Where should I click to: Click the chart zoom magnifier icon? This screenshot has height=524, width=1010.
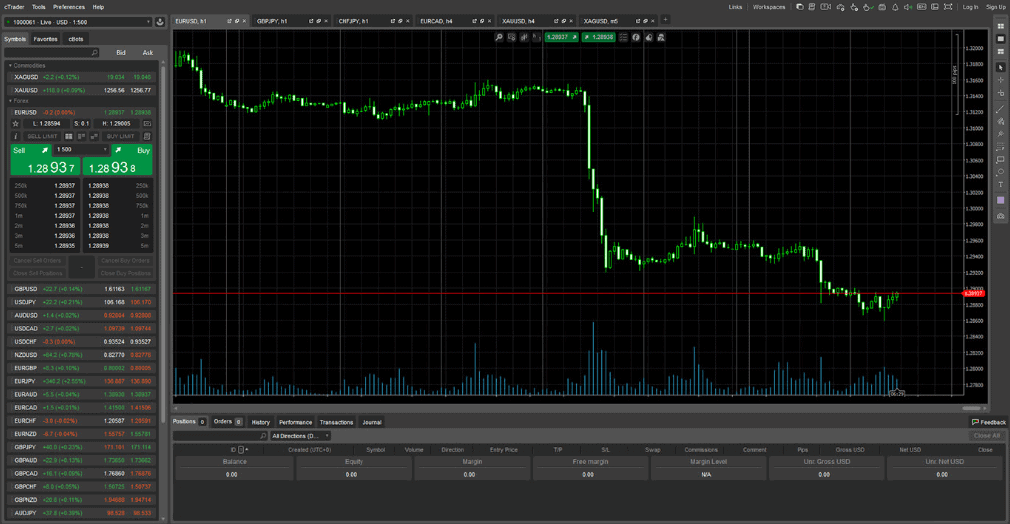click(x=499, y=37)
